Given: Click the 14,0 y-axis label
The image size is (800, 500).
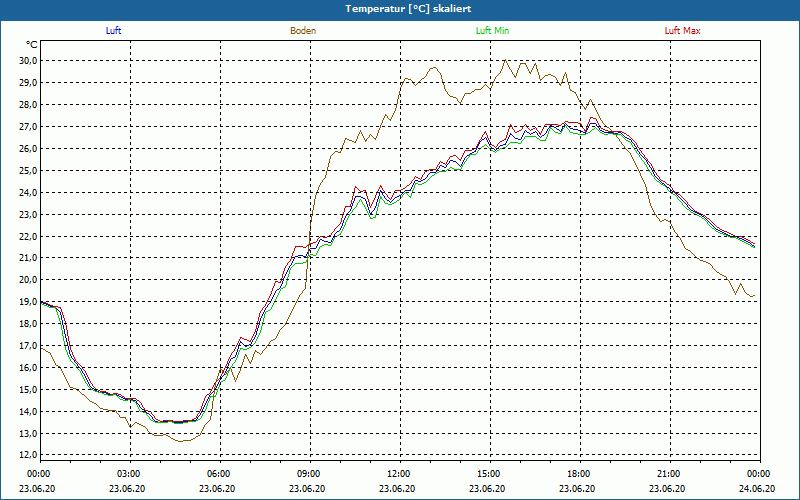Looking at the screenshot, I should 29,411.
